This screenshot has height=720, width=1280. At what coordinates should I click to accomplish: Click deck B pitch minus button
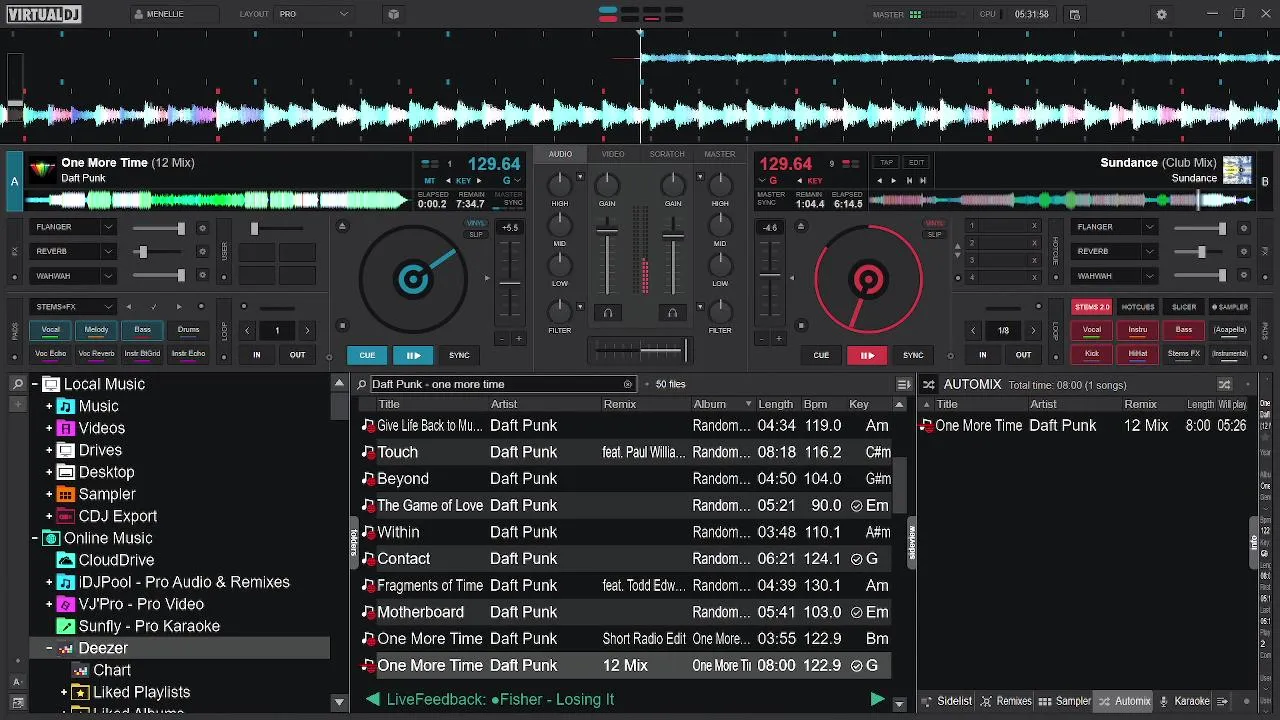coord(762,339)
